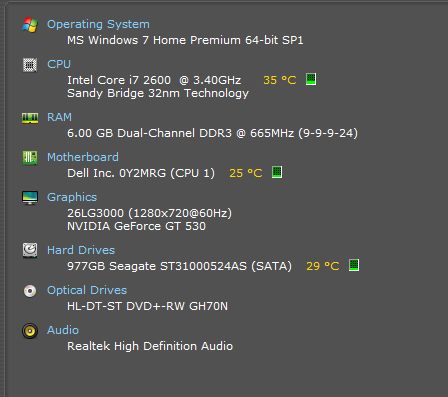Open the Hard Drives section heading
The height and width of the screenshot is (397, 448).
pos(81,250)
